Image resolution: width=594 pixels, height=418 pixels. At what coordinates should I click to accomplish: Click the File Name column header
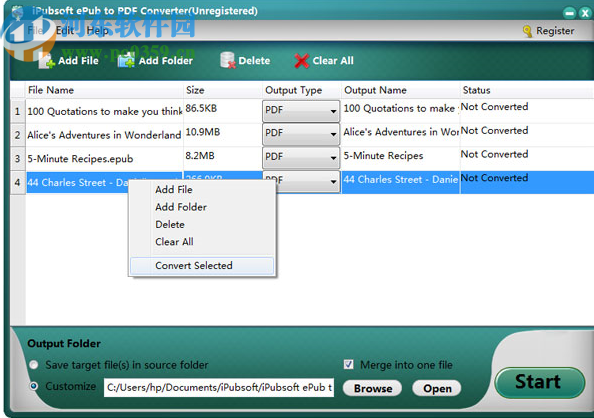point(105,90)
